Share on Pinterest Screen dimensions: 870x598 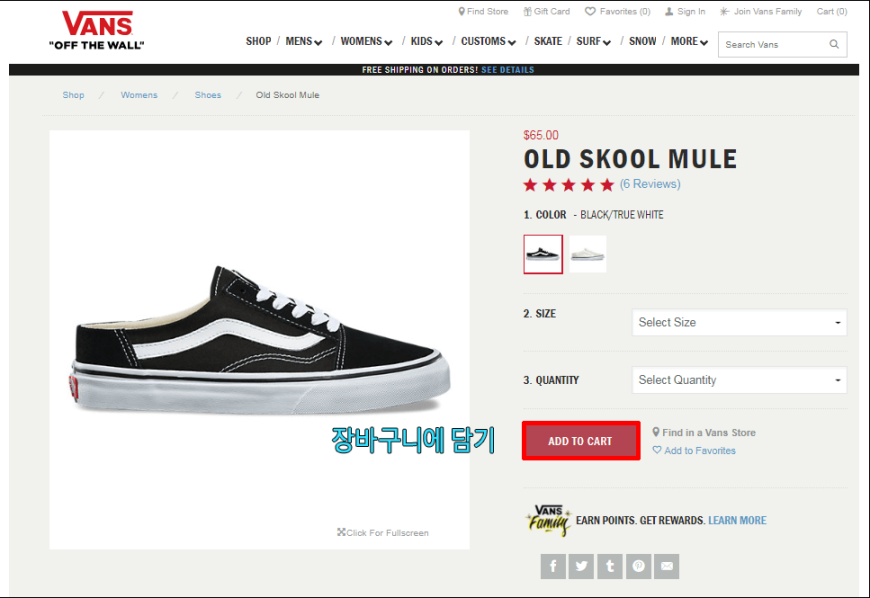(x=639, y=566)
